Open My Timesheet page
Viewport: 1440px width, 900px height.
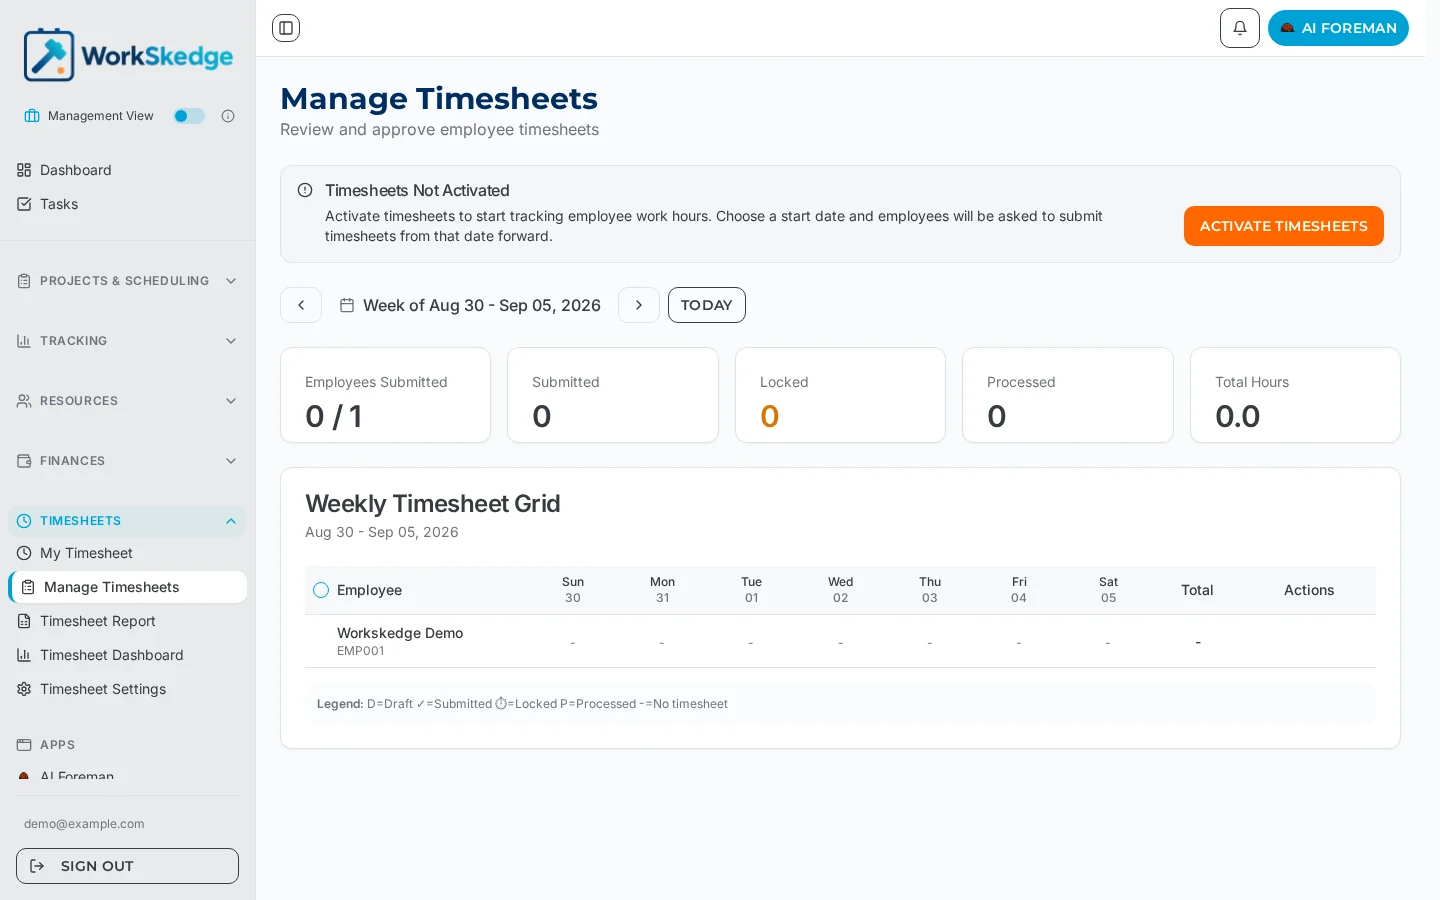tap(128, 553)
